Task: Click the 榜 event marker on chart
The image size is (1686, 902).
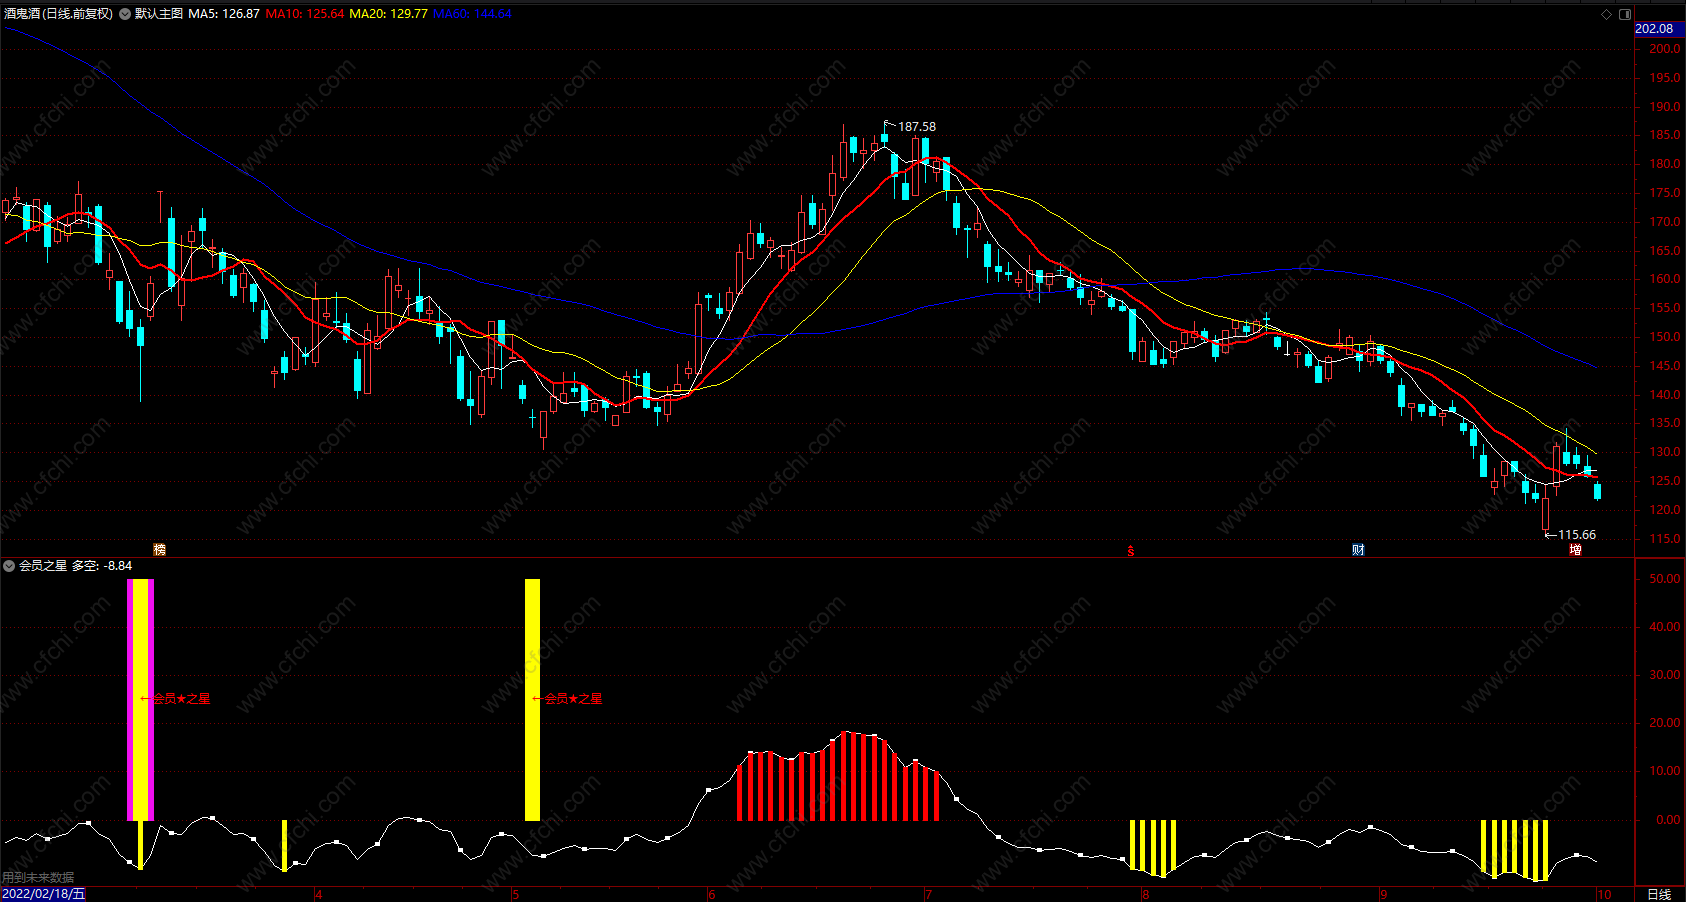Action: pos(159,549)
